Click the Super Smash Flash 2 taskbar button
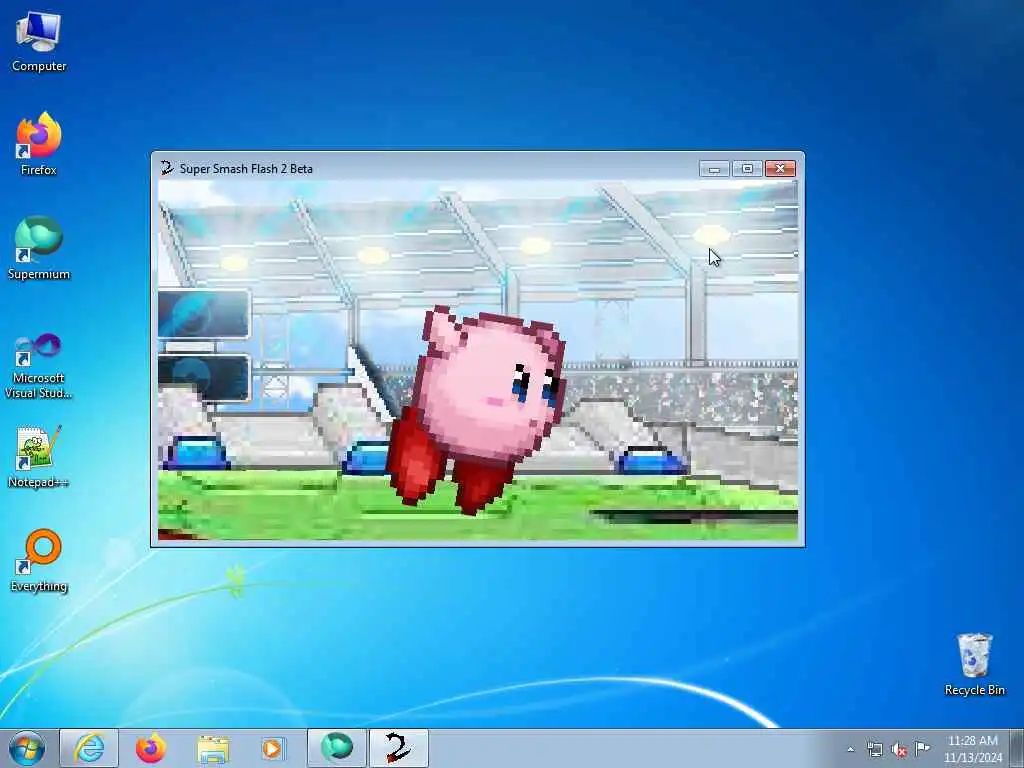This screenshot has height=768, width=1024. click(398, 748)
